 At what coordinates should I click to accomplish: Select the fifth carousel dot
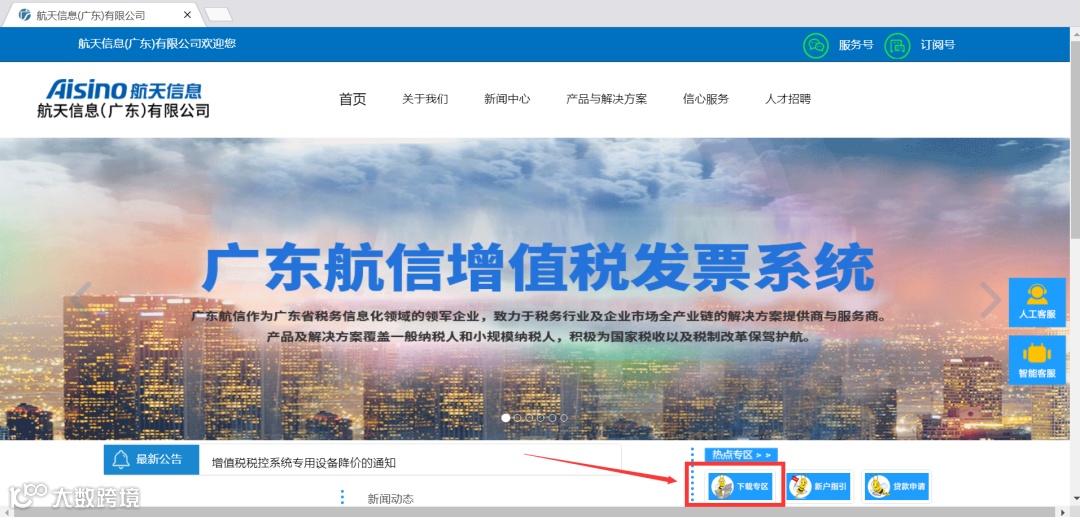coord(552,418)
